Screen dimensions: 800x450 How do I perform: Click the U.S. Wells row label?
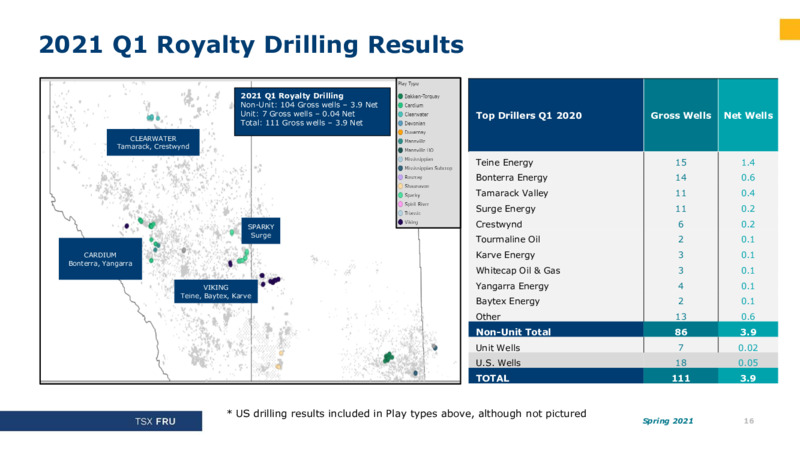tap(498, 363)
